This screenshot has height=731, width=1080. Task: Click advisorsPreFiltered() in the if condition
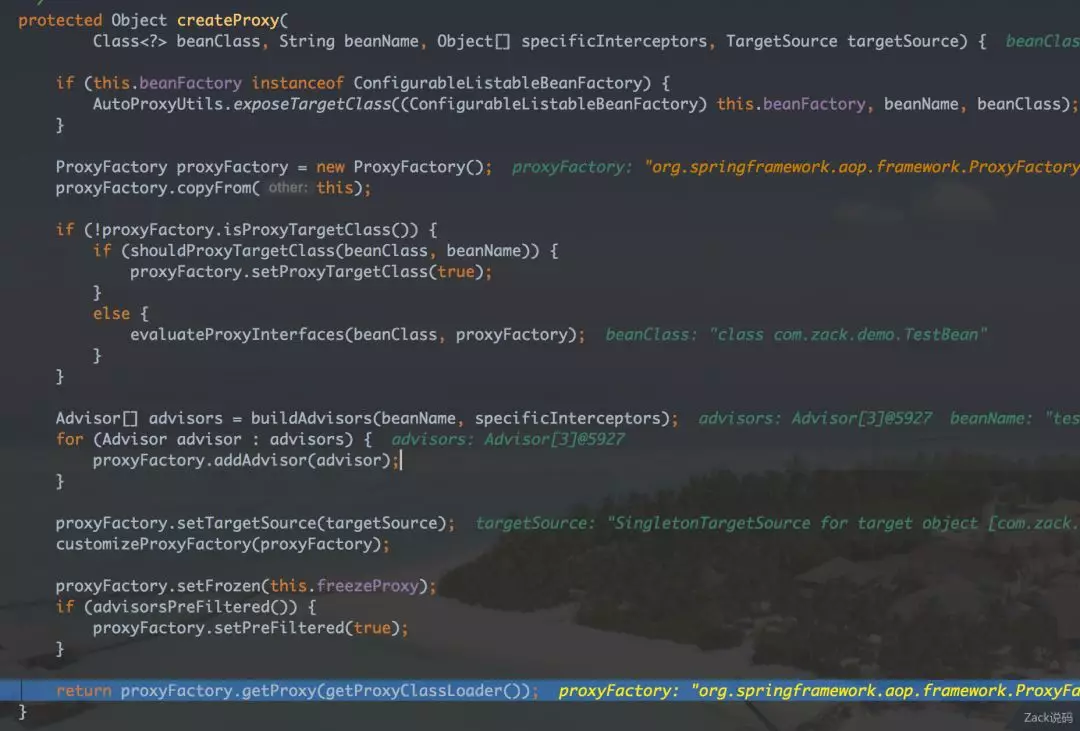pos(191,607)
